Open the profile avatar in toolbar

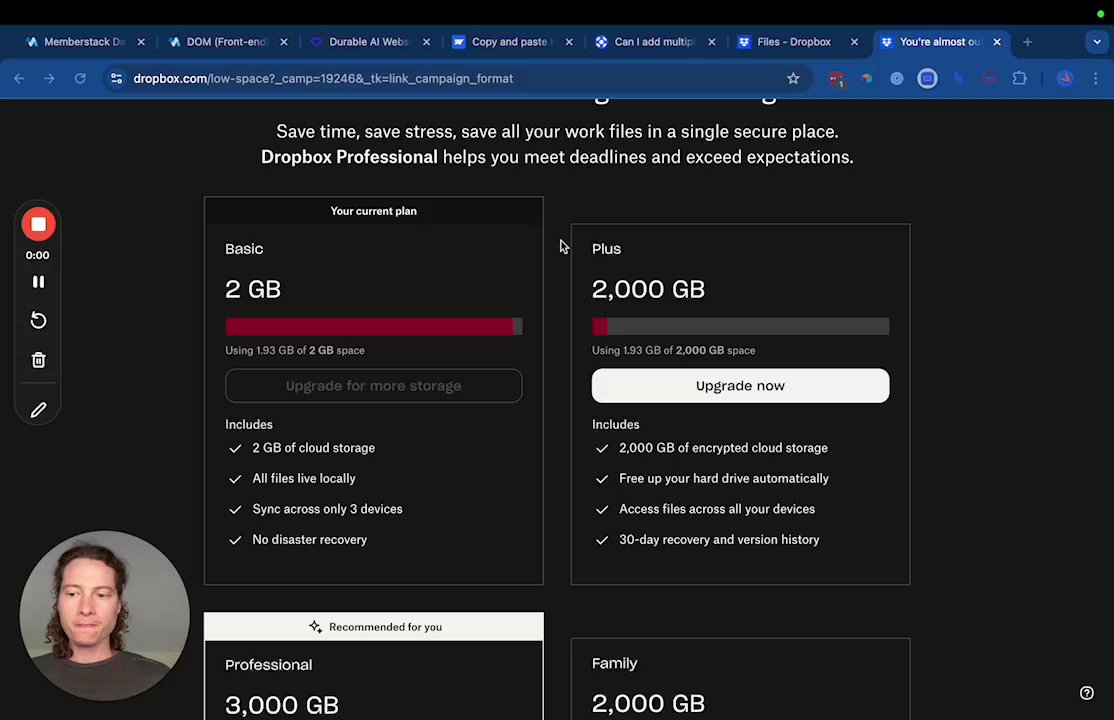point(1064,79)
